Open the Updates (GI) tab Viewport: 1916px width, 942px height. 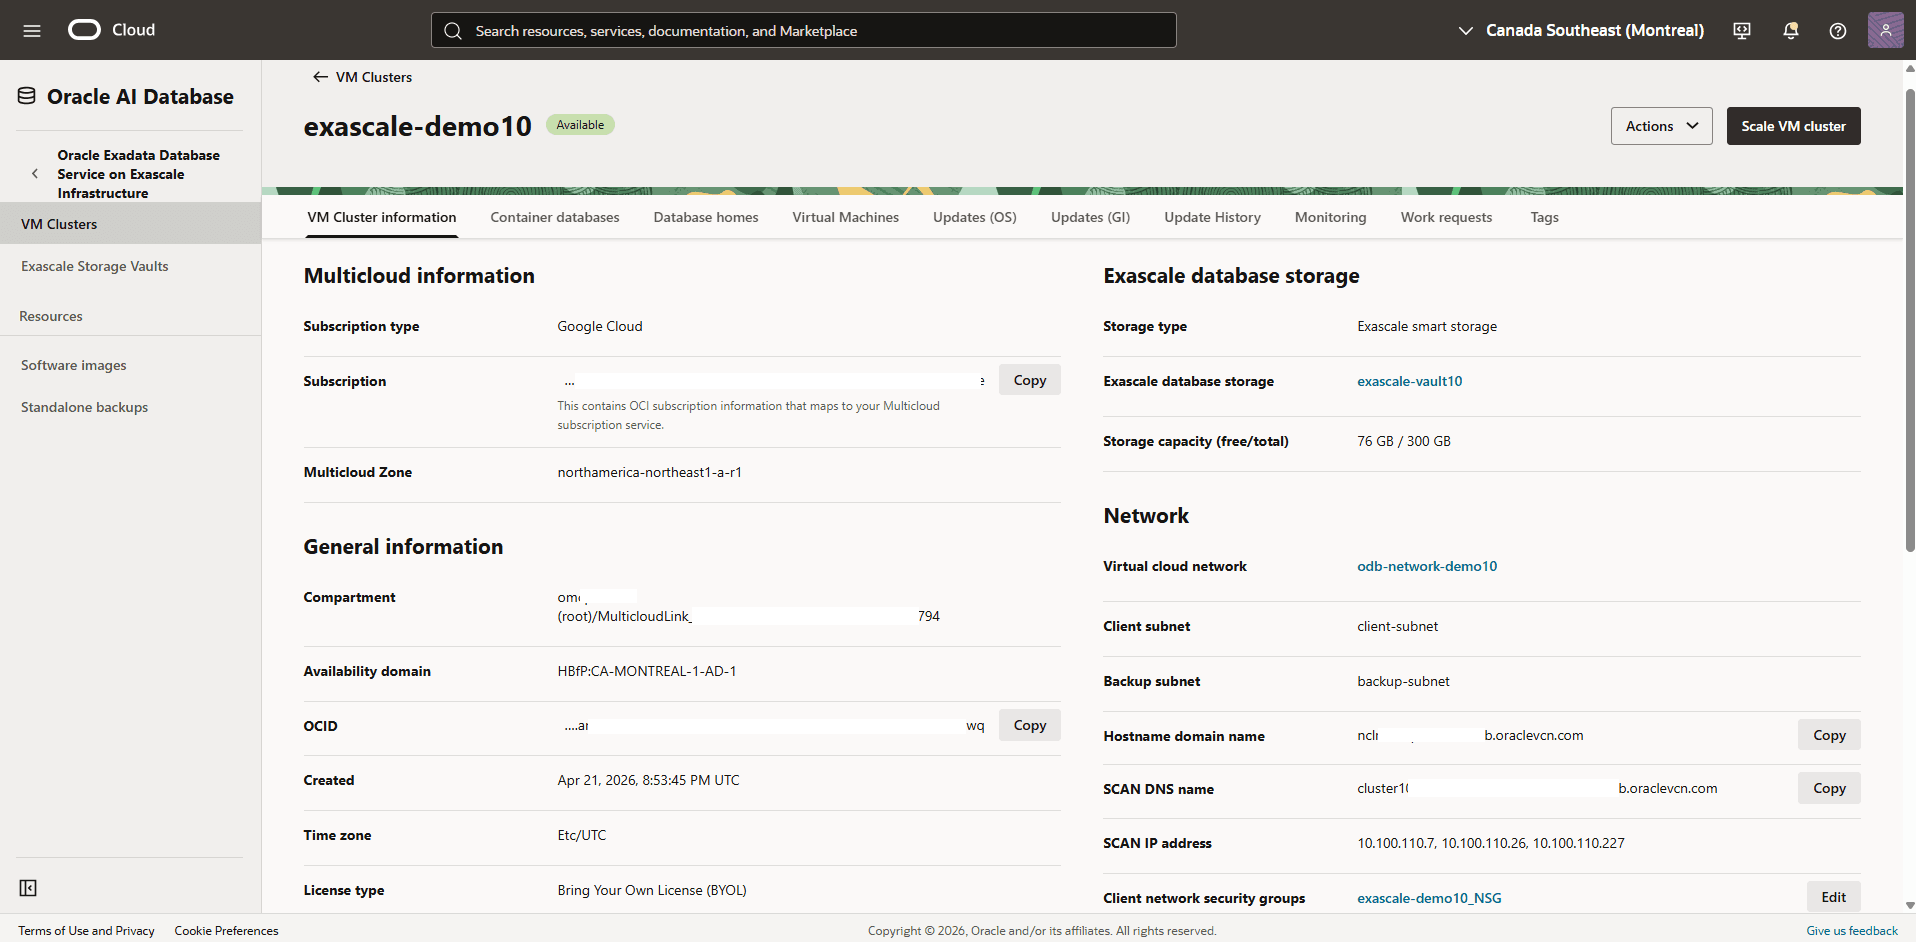(x=1090, y=217)
